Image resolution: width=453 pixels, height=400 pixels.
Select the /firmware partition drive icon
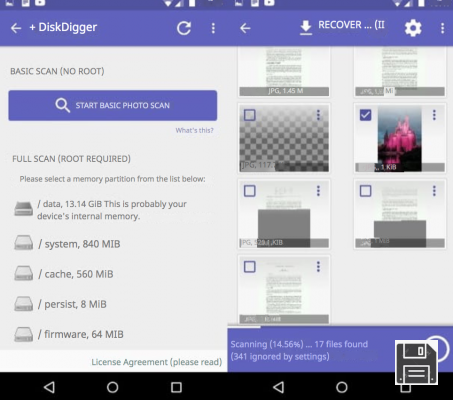coord(24,334)
